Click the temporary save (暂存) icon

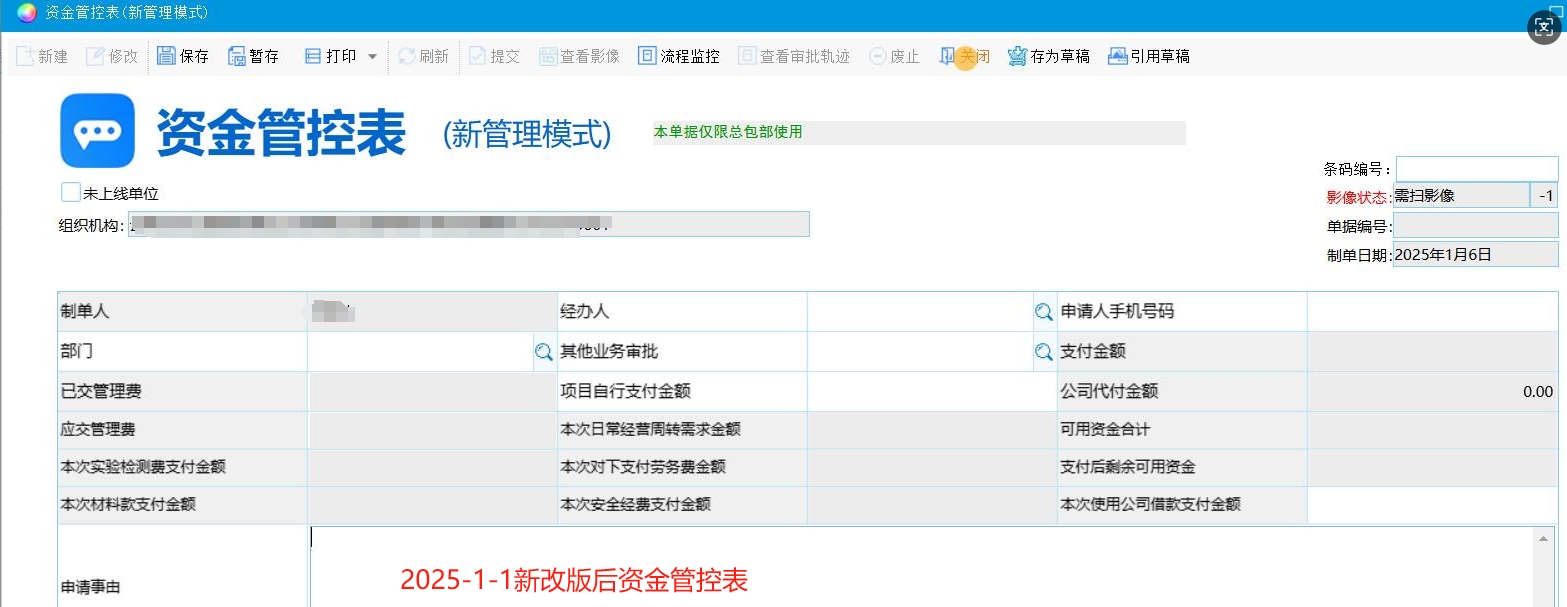point(237,56)
